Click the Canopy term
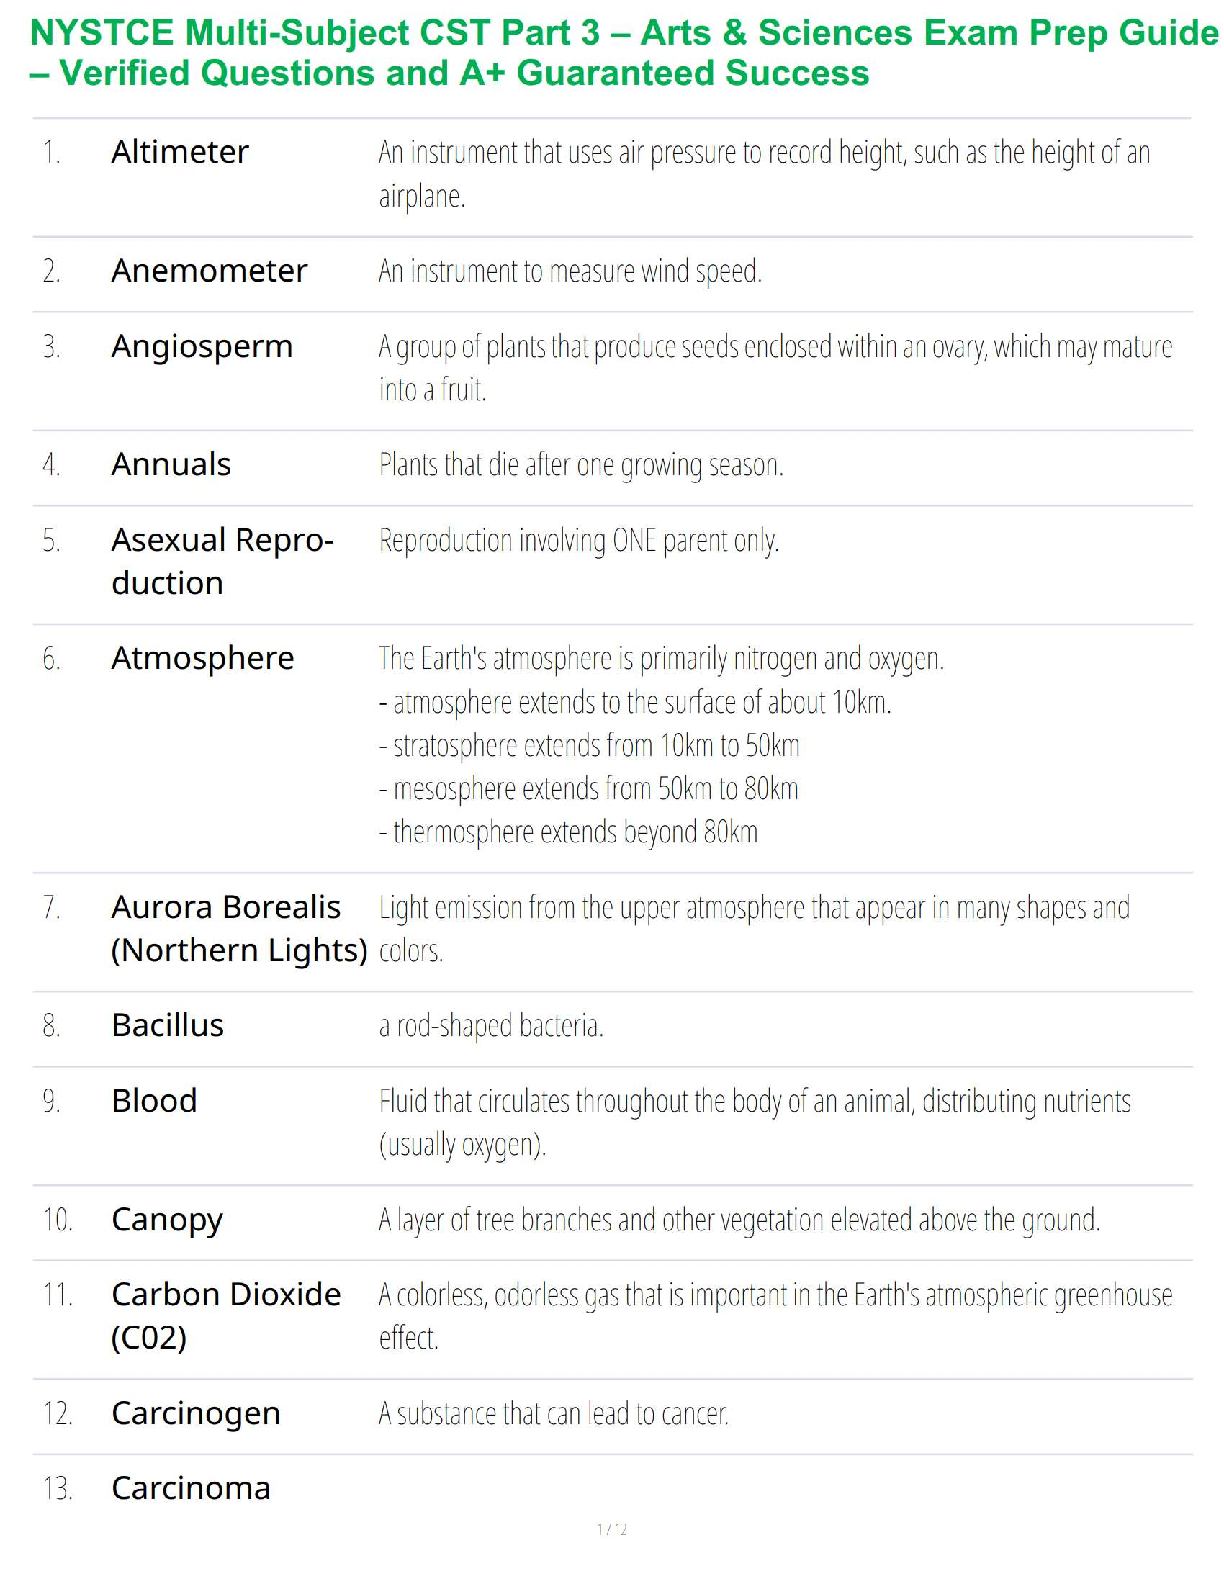 click(x=167, y=1220)
